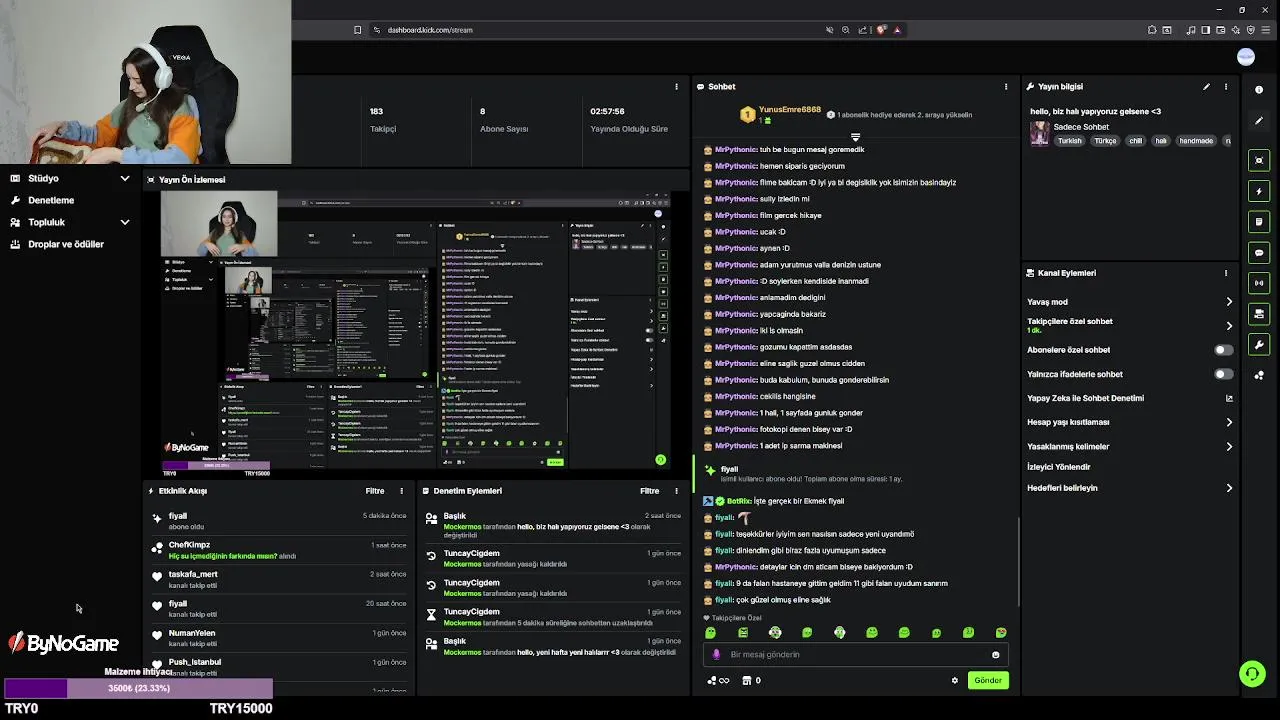Screen dimensions: 1280x720
Task: Expand the Topluluk sidebar chevron
Action: 125,223
